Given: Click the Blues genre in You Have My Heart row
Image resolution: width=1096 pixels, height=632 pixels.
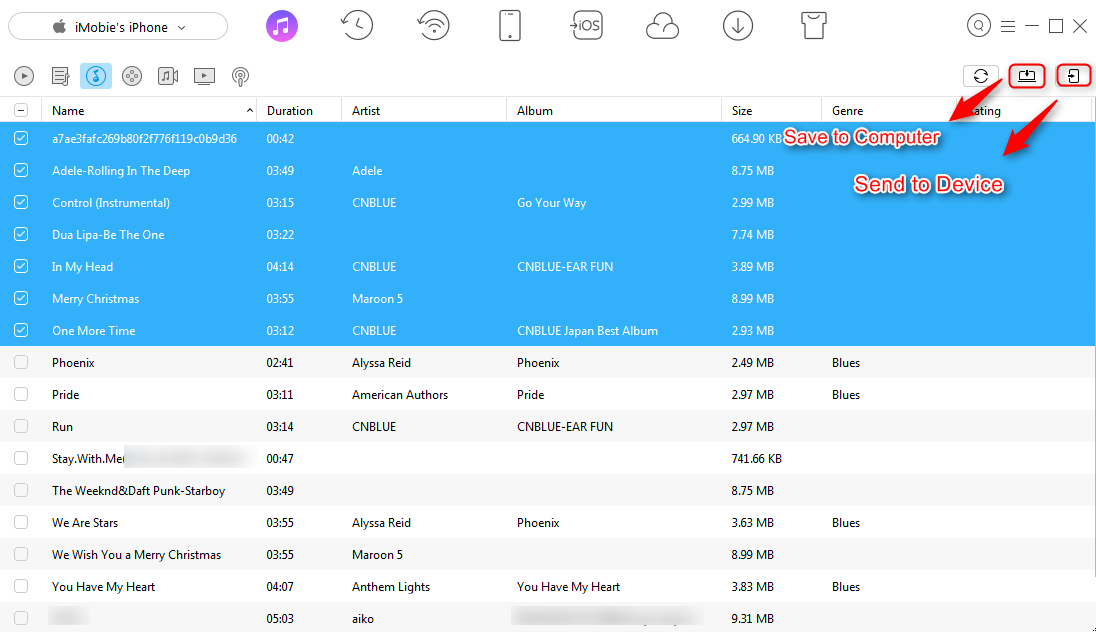Looking at the screenshot, I should click(x=846, y=587).
